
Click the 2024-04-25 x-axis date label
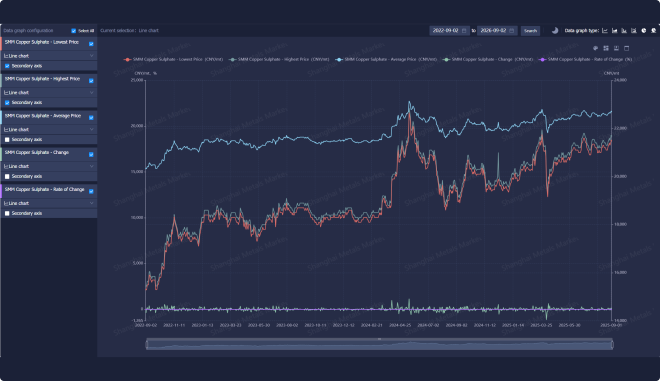400,325
